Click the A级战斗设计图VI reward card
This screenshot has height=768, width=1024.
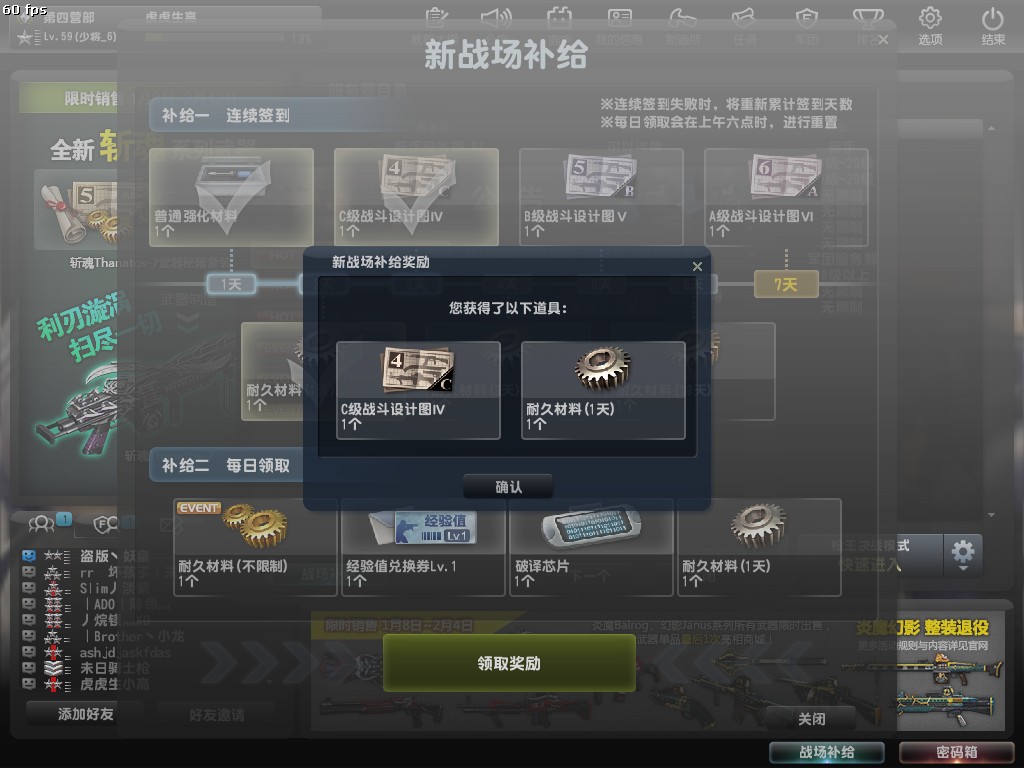tap(786, 197)
